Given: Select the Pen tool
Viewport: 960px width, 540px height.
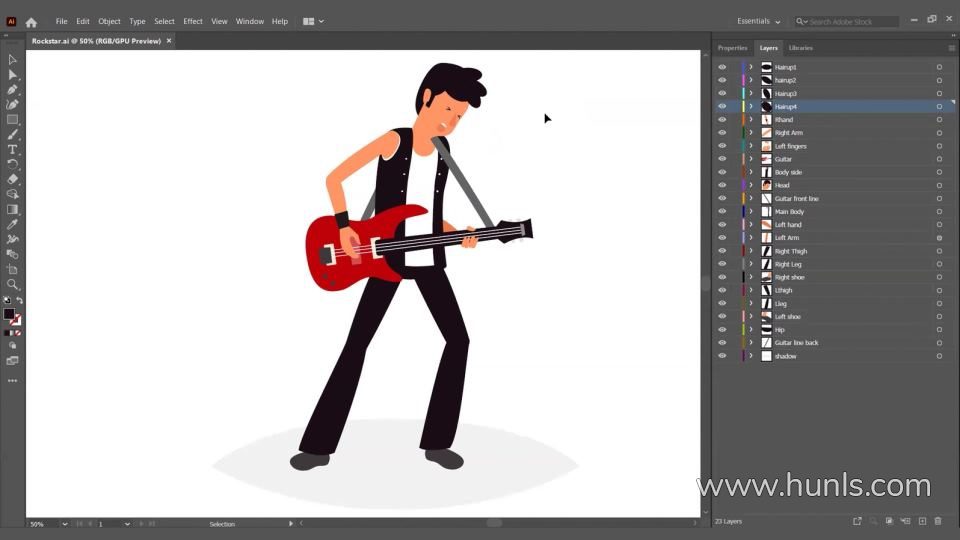Looking at the screenshot, I should click(13, 90).
